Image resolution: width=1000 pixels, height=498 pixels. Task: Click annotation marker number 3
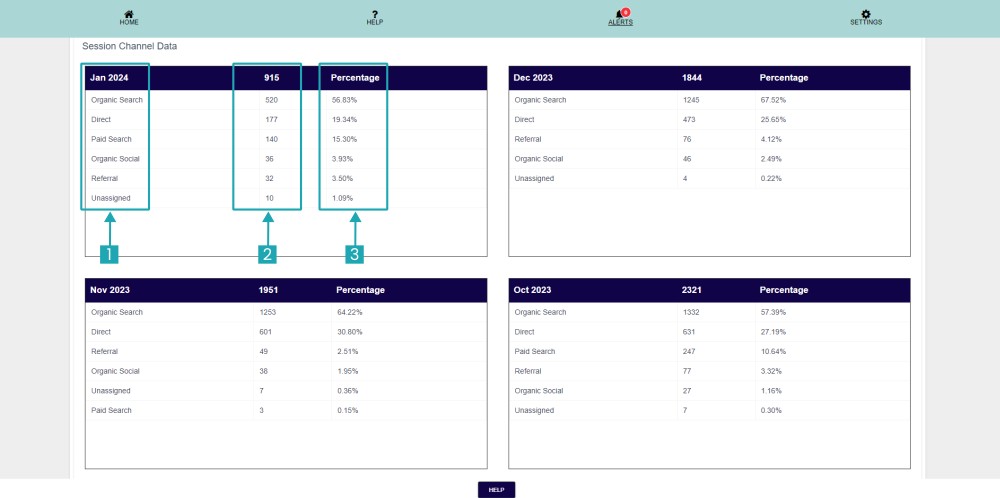tap(354, 254)
